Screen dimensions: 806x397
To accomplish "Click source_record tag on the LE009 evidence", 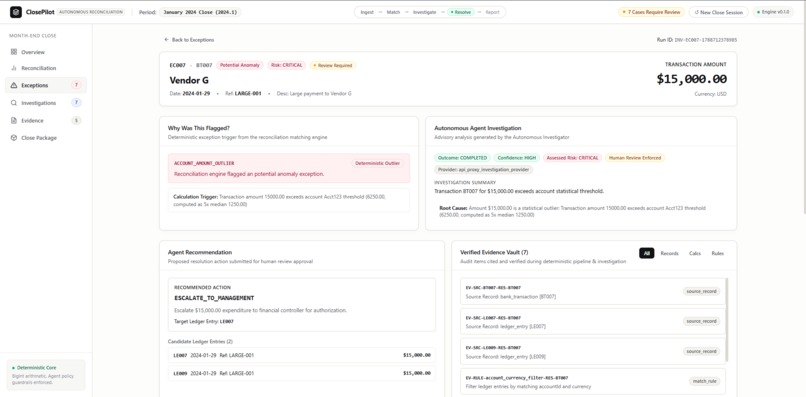I will (x=702, y=351).
